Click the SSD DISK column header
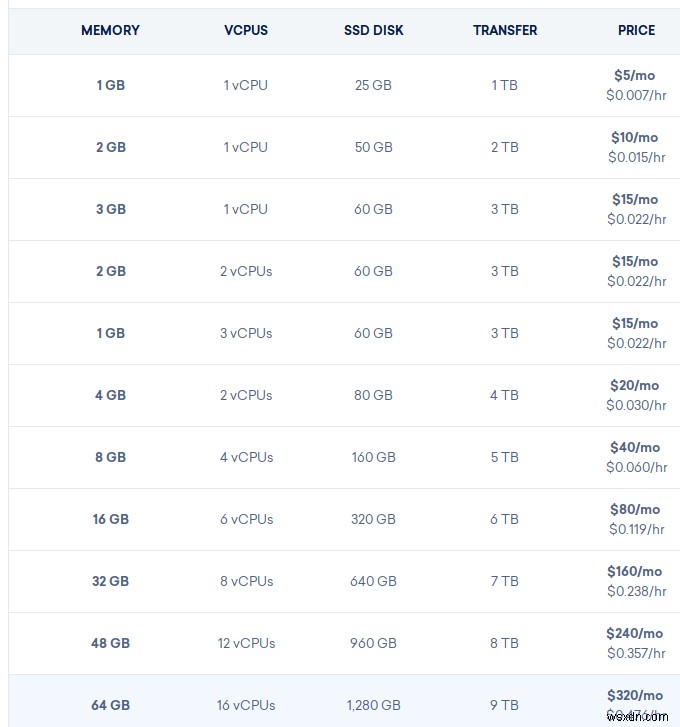Screen dimensions: 680x727 pyautogui.click(x=373, y=30)
